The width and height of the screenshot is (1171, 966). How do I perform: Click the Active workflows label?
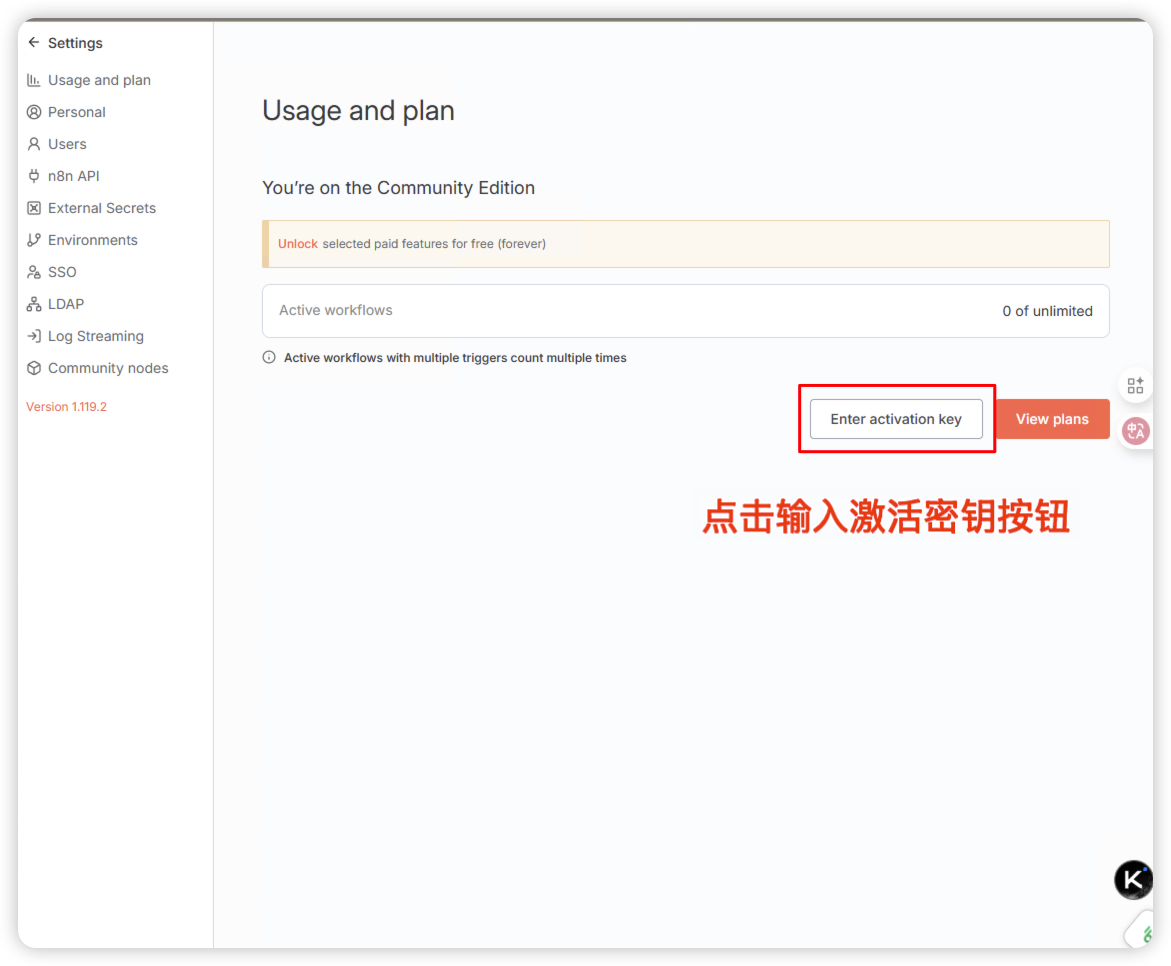tap(335, 311)
